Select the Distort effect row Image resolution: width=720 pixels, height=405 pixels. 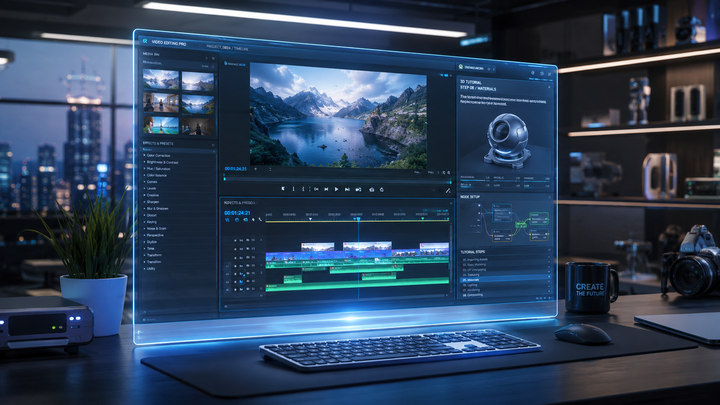tap(179, 215)
